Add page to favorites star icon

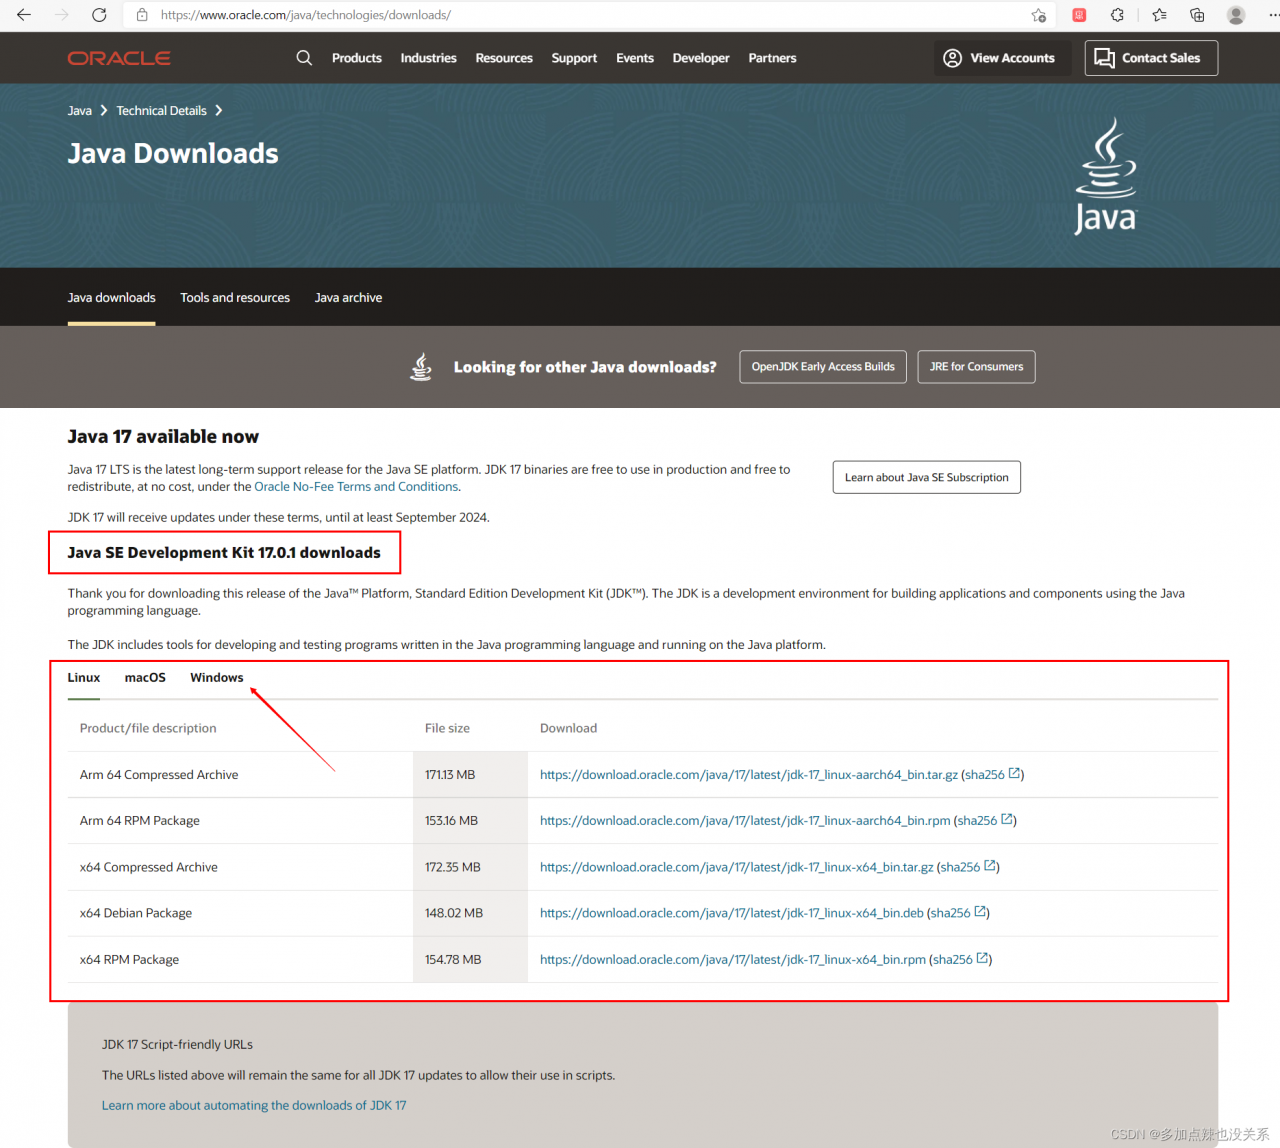point(1039,15)
